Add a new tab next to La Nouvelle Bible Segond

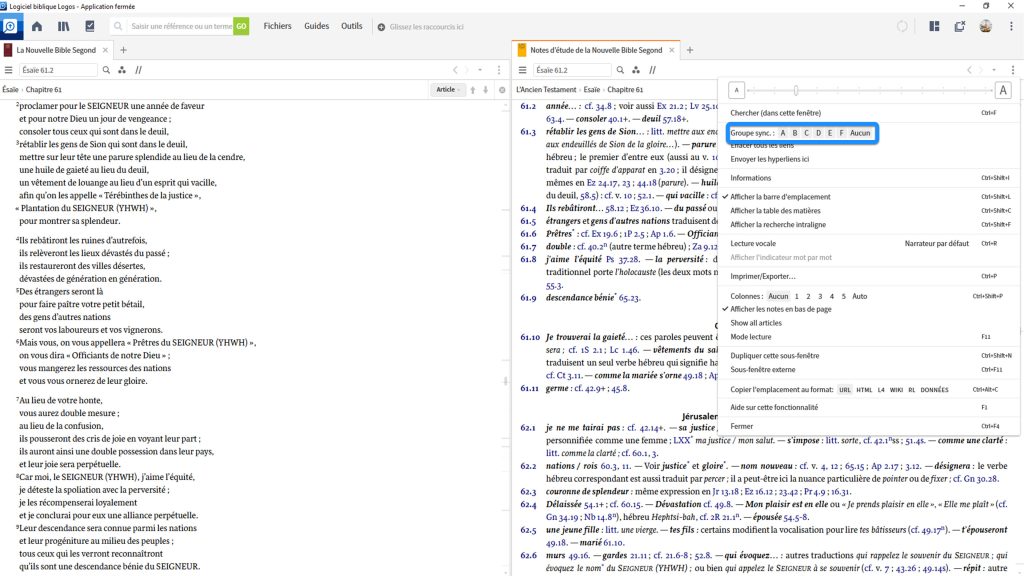(x=123, y=50)
